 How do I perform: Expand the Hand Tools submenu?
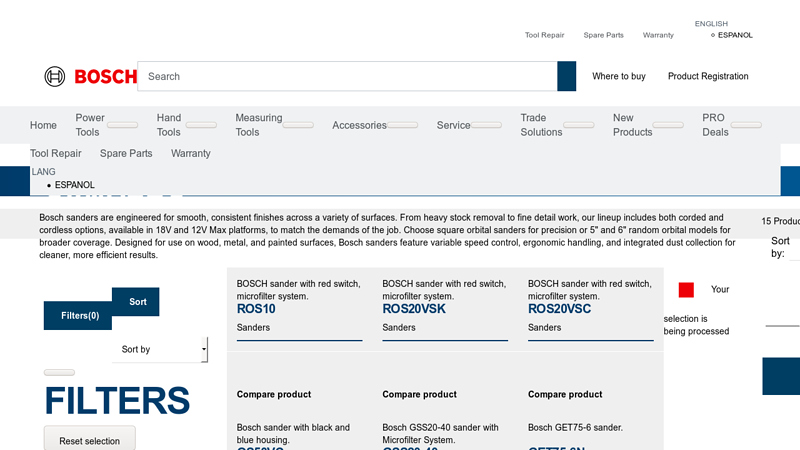(x=201, y=126)
